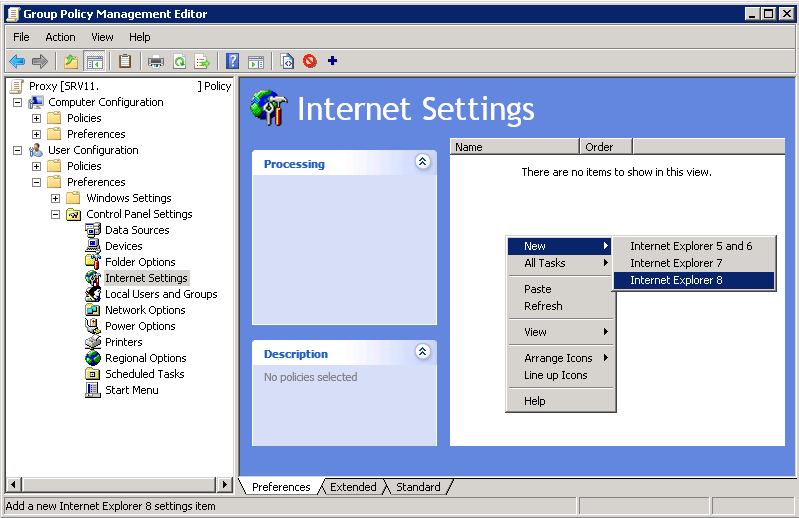Go up one level with folder arrow icon

71,62
